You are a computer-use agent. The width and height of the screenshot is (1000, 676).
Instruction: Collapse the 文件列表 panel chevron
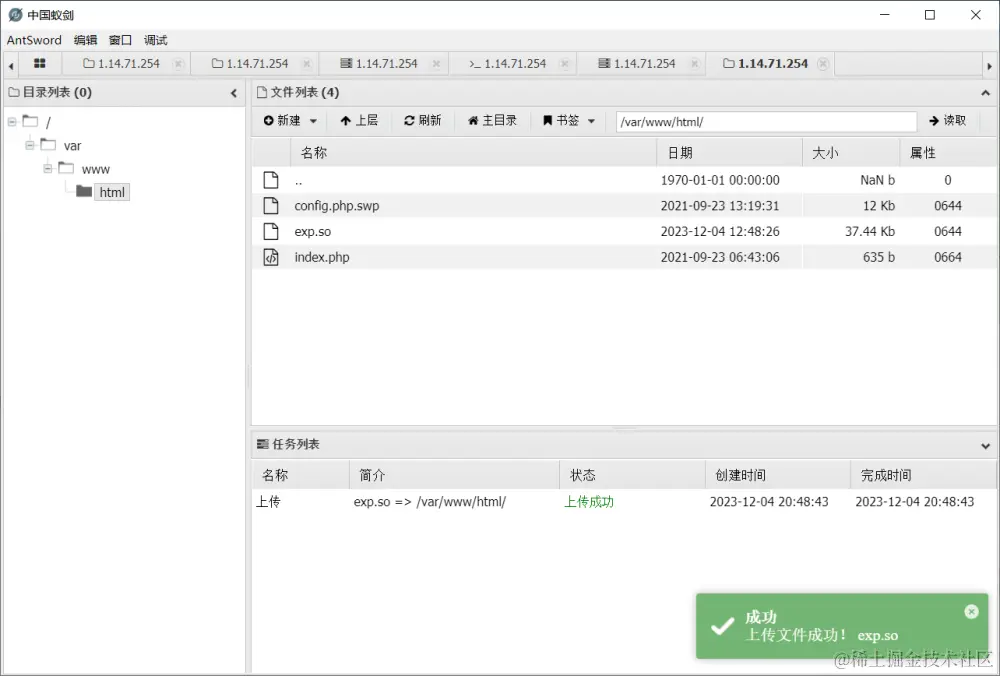[x=985, y=93]
